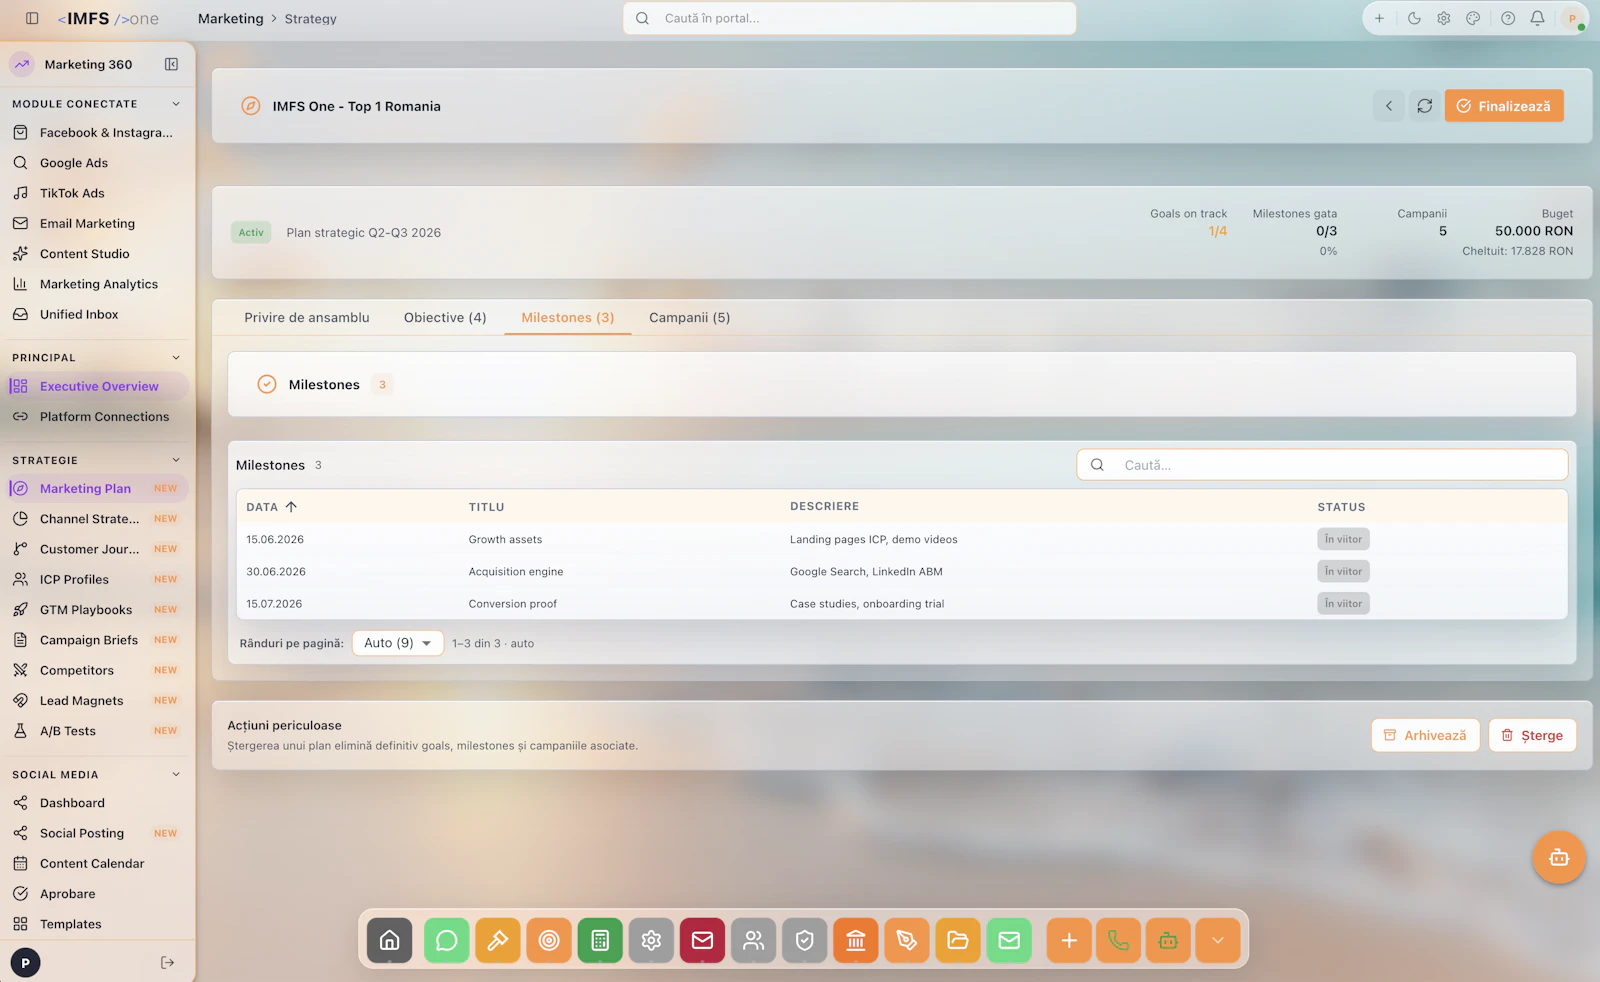Click the portal search field at the top
The height and width of the screenshot is (982, 1600).
point(850,18)
